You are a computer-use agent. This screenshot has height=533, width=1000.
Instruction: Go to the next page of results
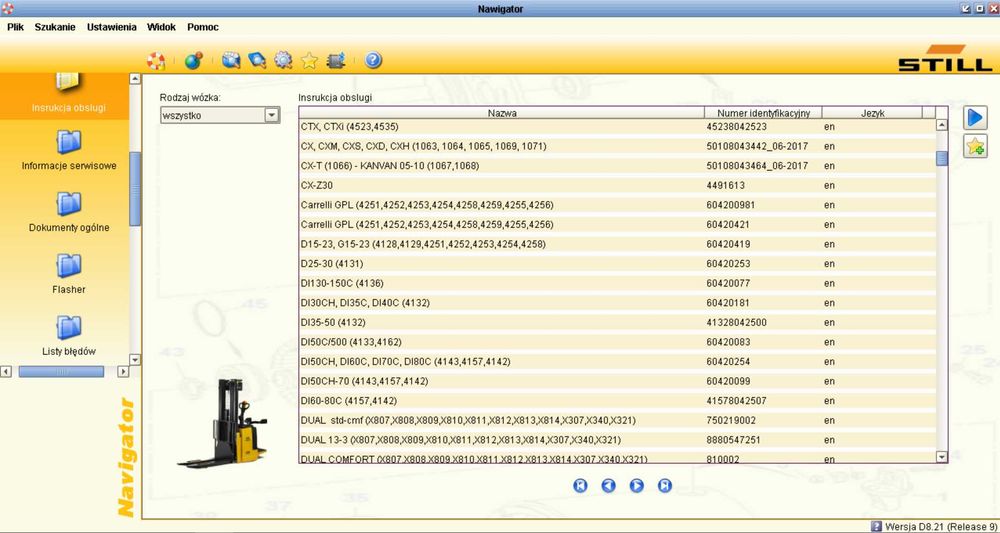(636, 486)
